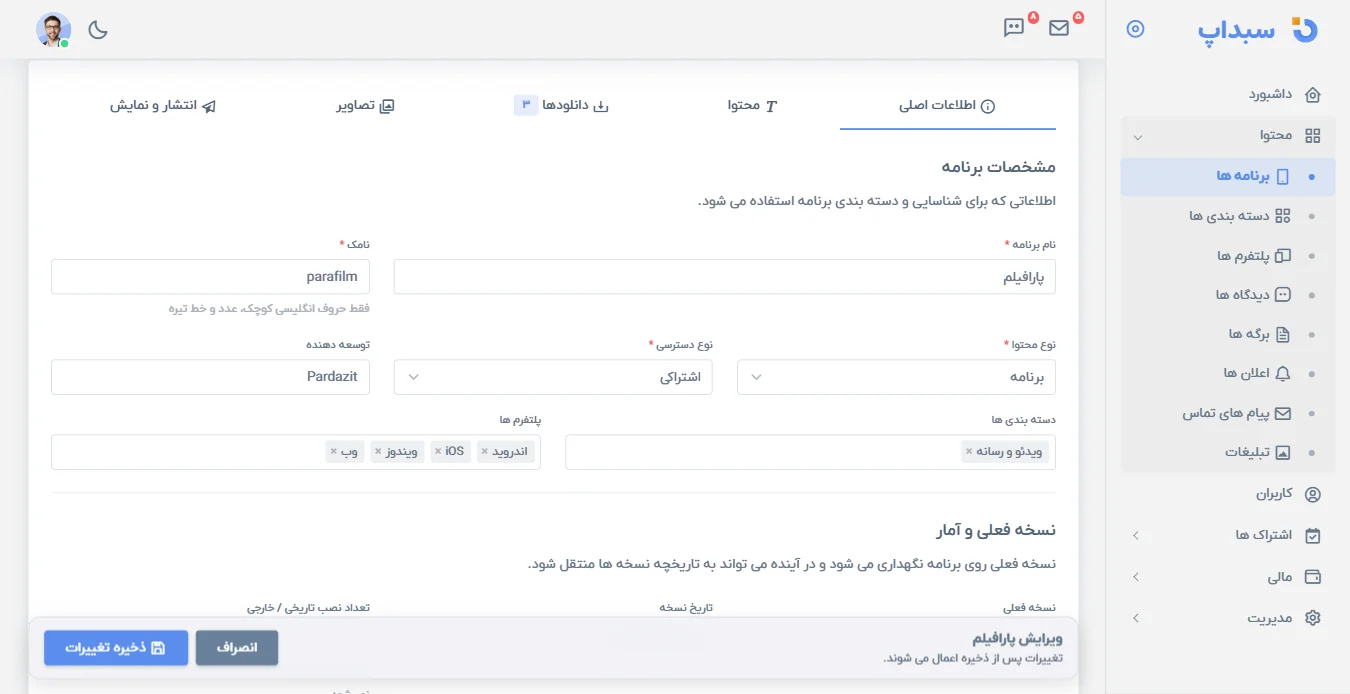
Task: Open دیدگاه ها in the sidebar
Action: (x=1228, y=295)
